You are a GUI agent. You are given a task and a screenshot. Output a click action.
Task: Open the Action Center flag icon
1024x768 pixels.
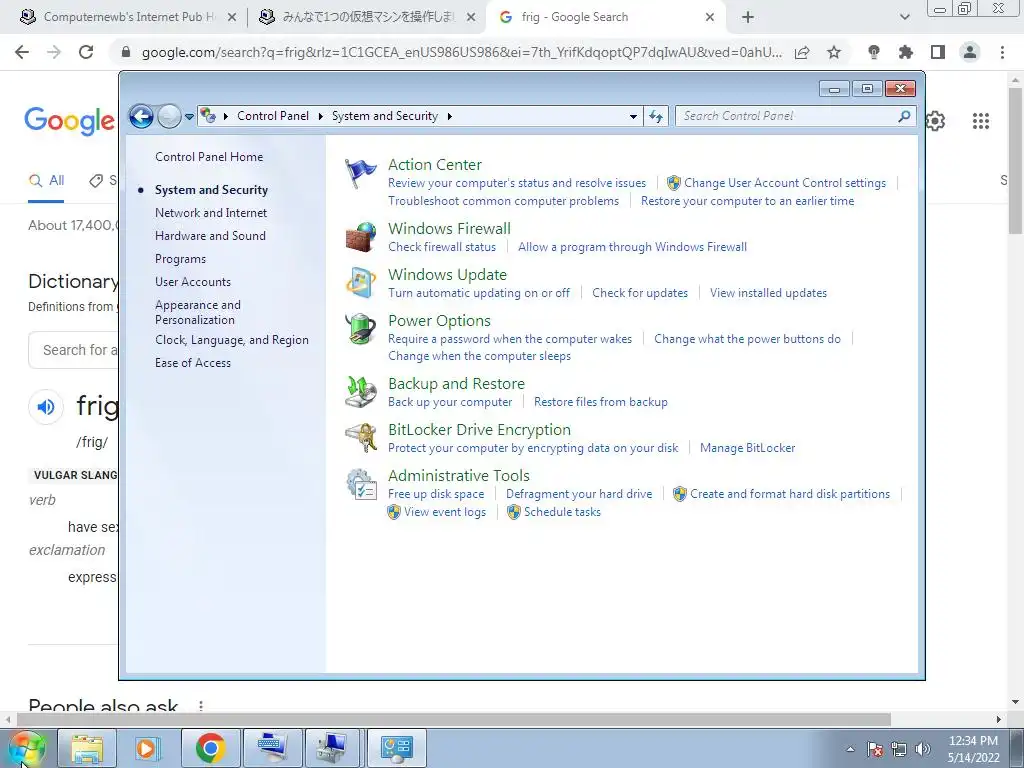tap(360, 174)
